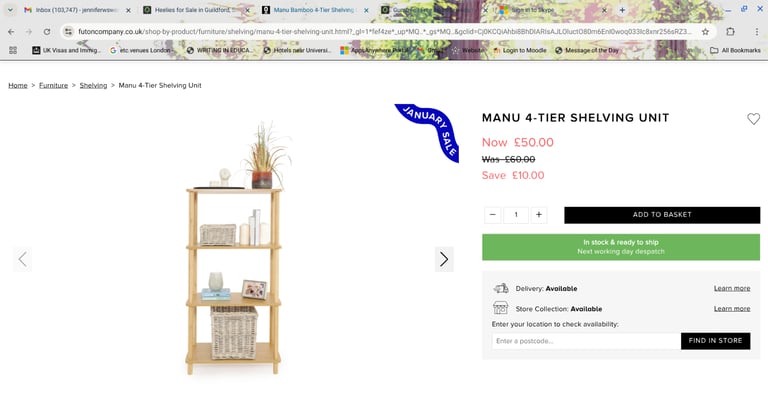Image resolution: width=768 pixels, height=408 pixels.
Task: Show previous product image arrow
Action: 23,259
